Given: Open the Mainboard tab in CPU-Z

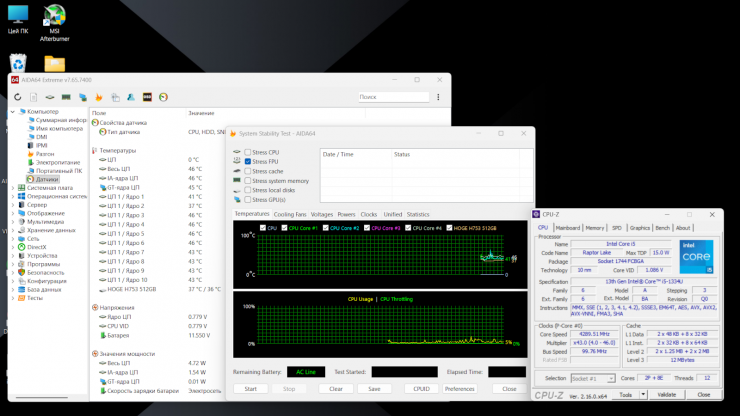Looking at the screenshot, I should (567, 228).
